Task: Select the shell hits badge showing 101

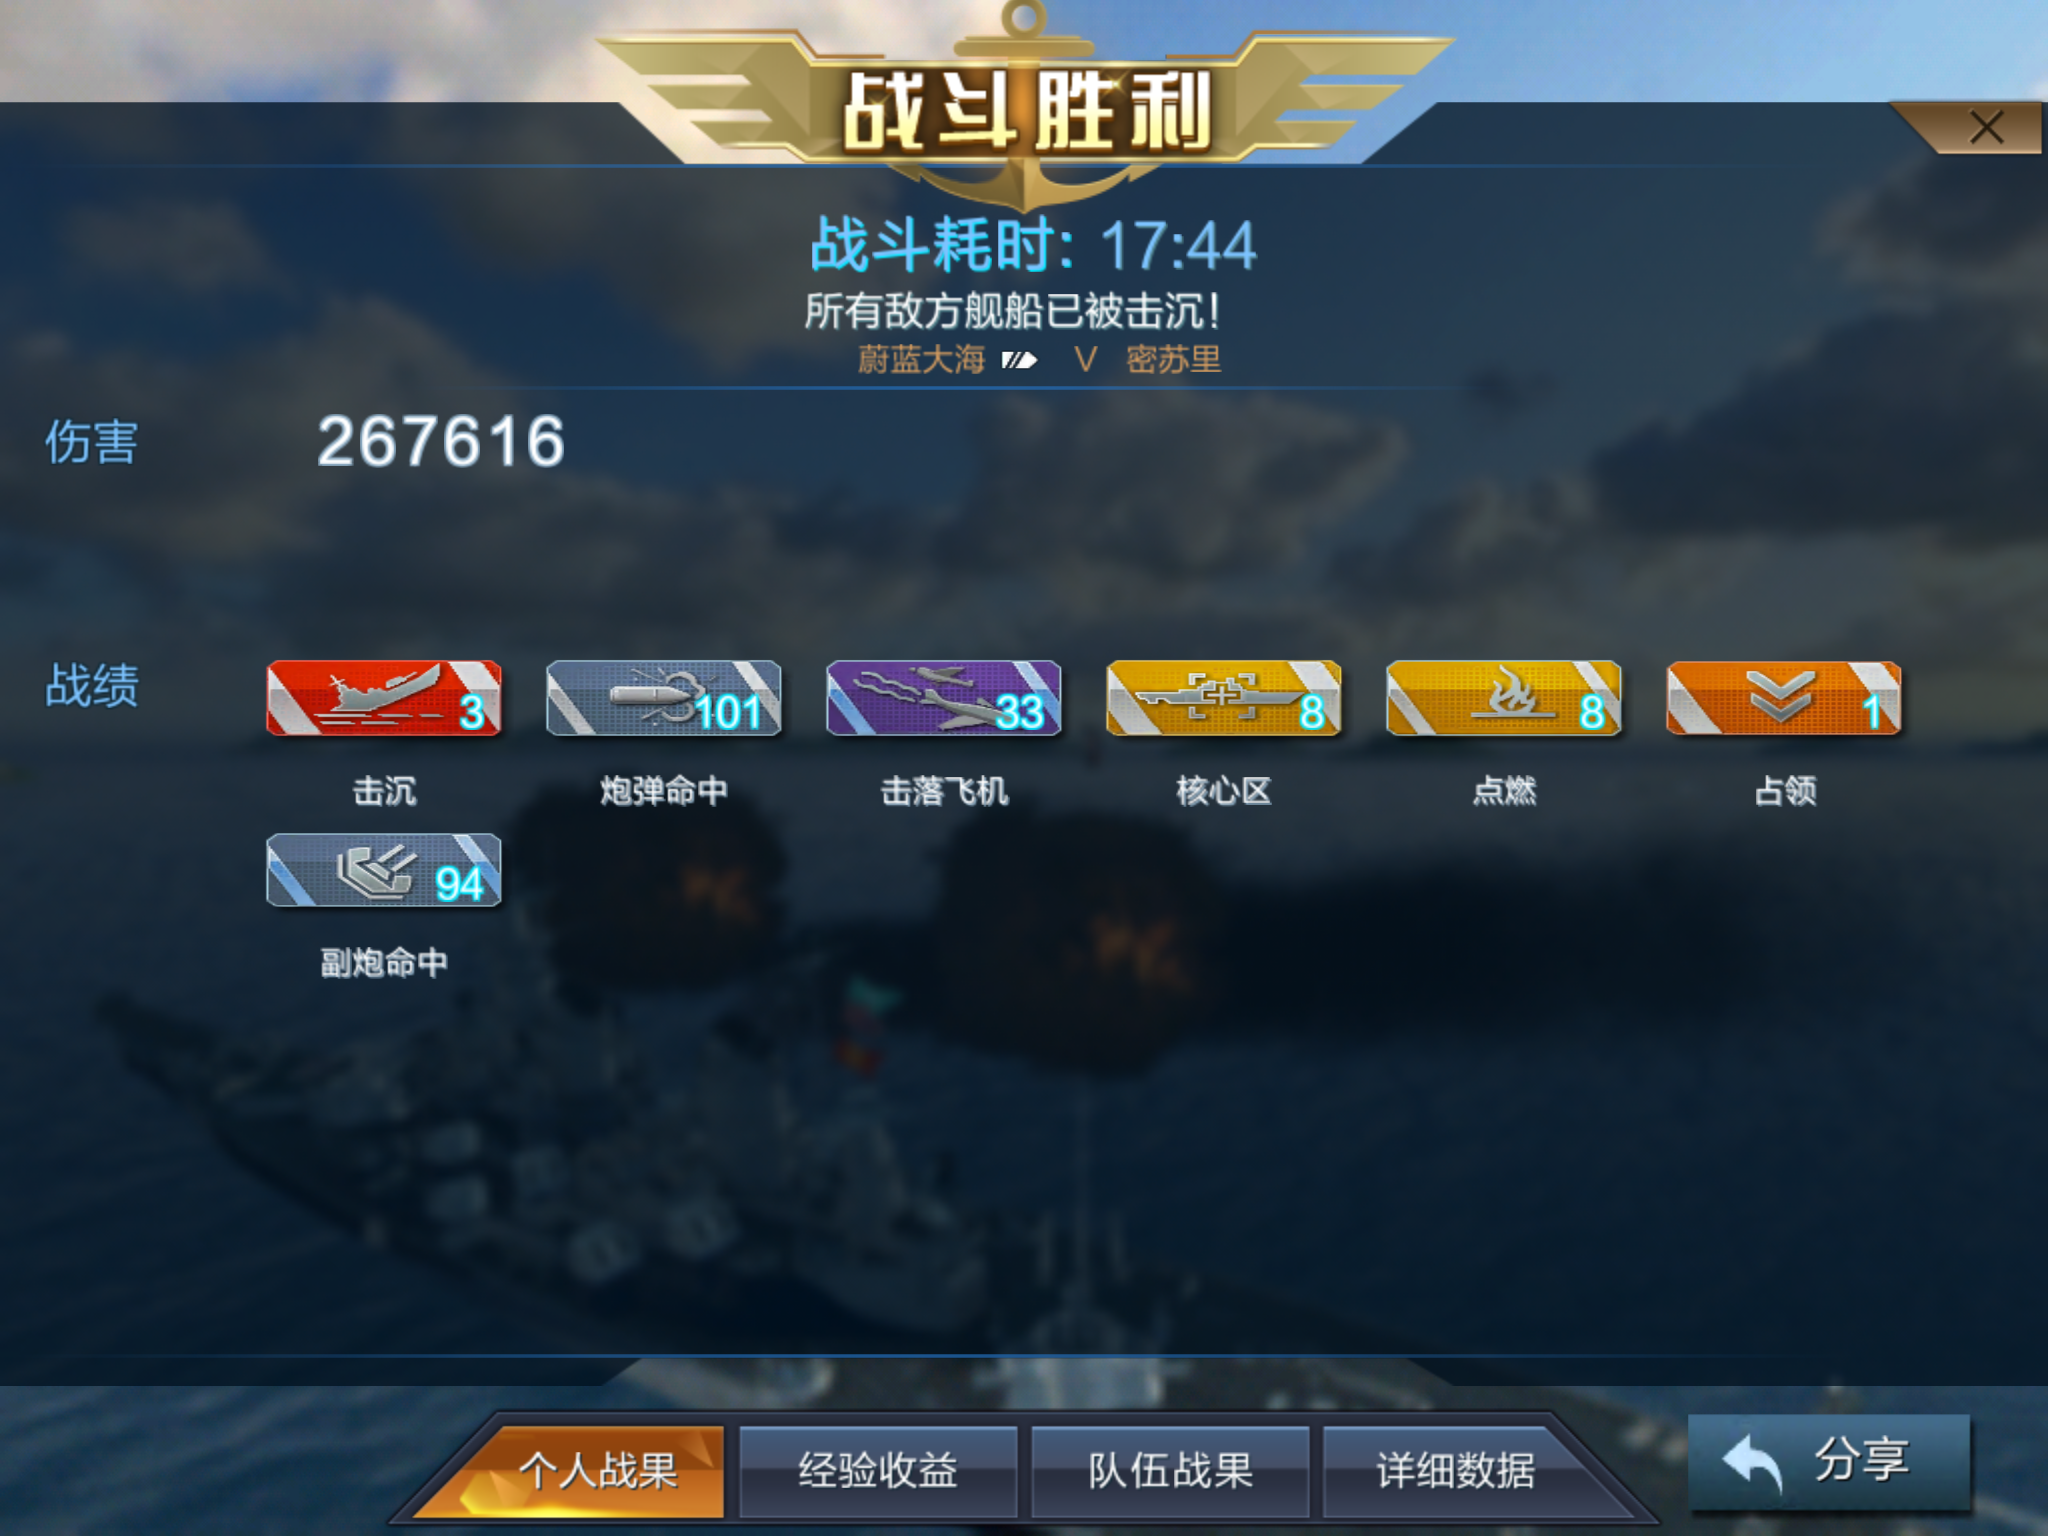Action: tap(664, 698)
